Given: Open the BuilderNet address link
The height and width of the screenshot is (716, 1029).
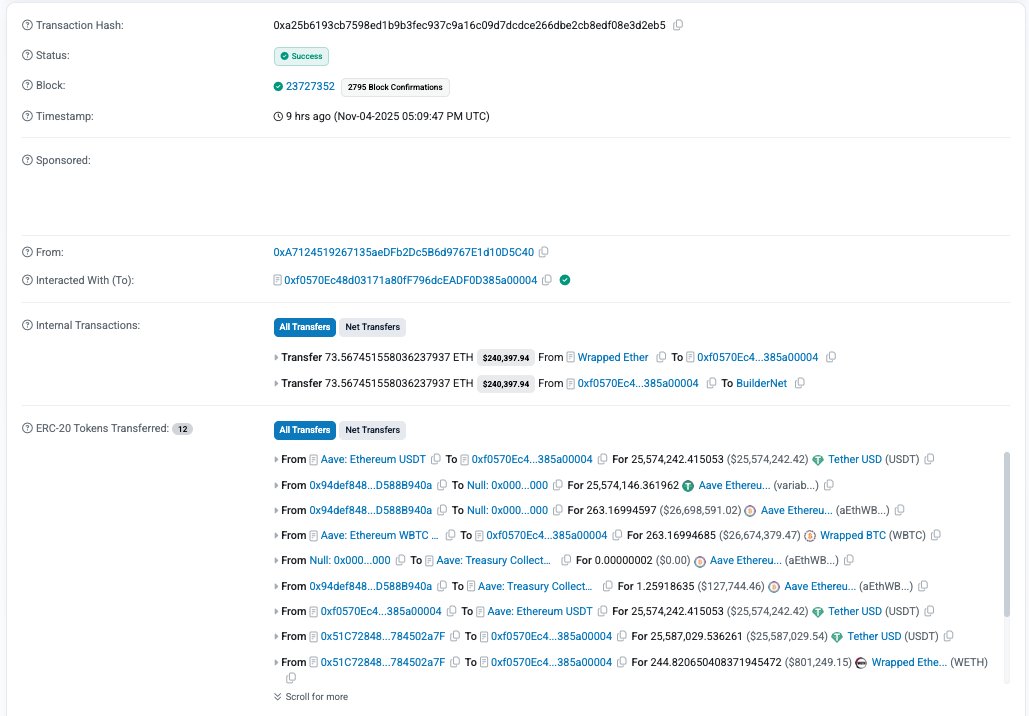Looking at the screenshot, I should tap(761, 383).
